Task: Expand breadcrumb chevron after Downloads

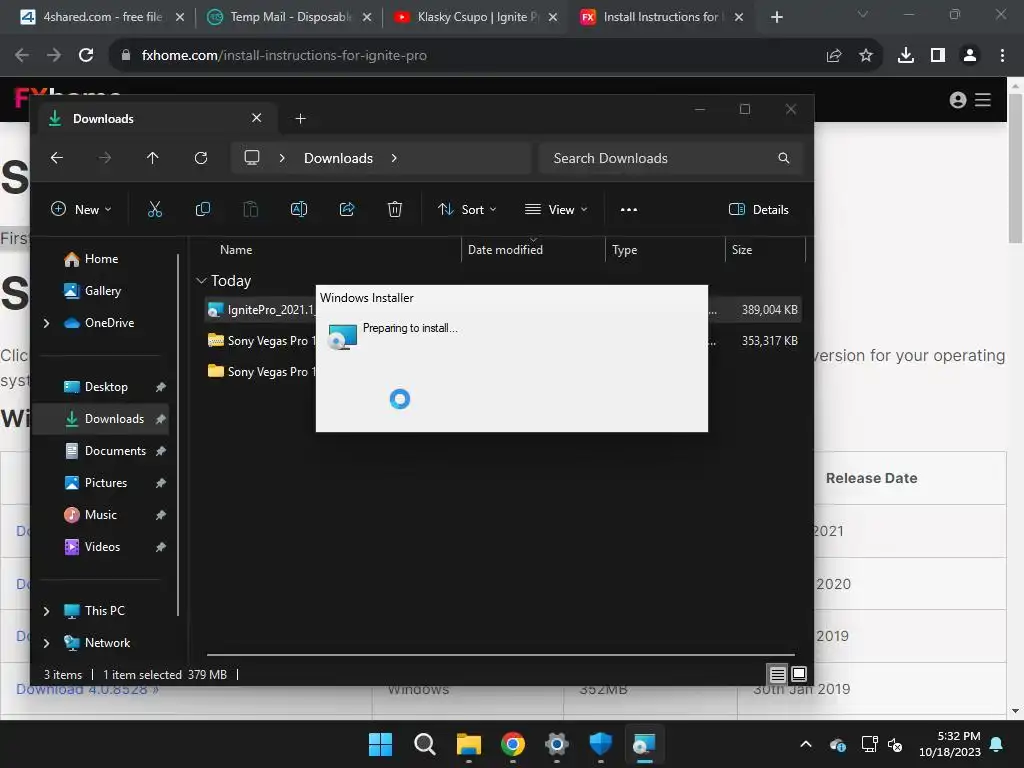Action: point(394,158)
